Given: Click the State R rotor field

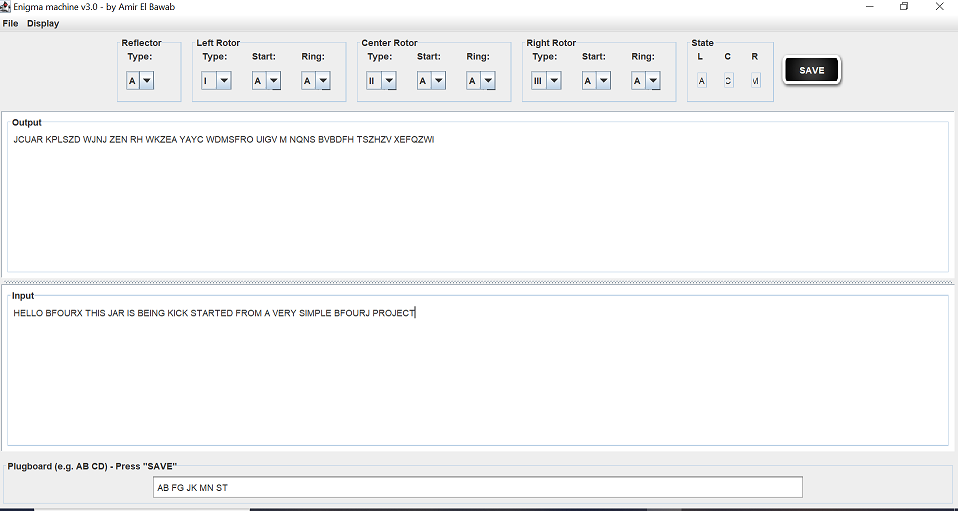Looking at the screenshot, I should [x=756, y=81].
